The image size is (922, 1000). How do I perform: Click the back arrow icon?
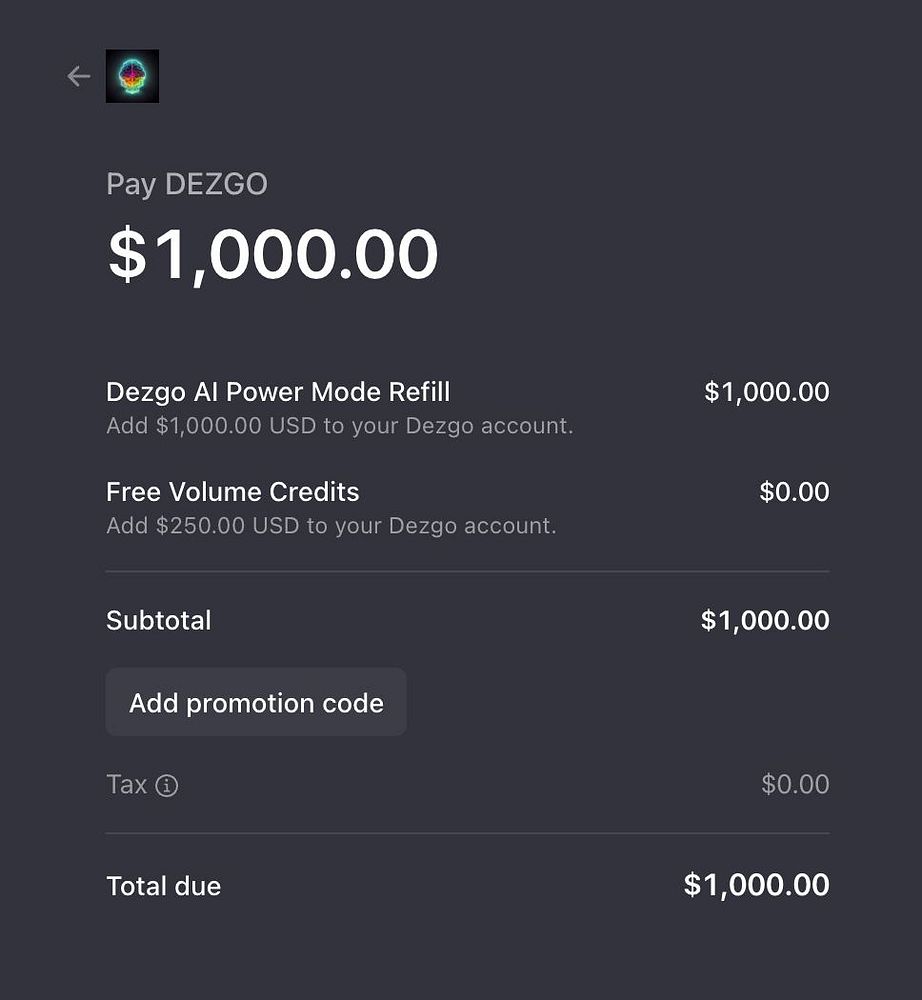[79, 76]
